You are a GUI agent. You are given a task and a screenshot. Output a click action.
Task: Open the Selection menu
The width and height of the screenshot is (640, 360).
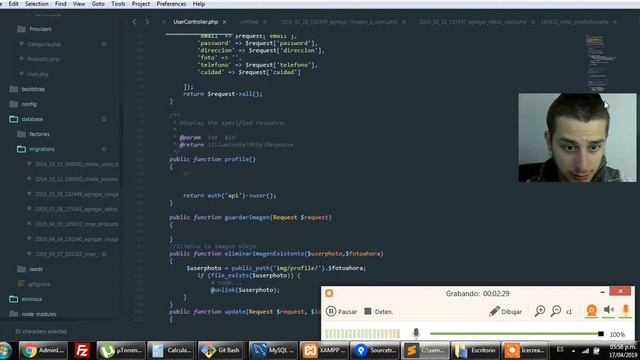[x=36, y=4]
